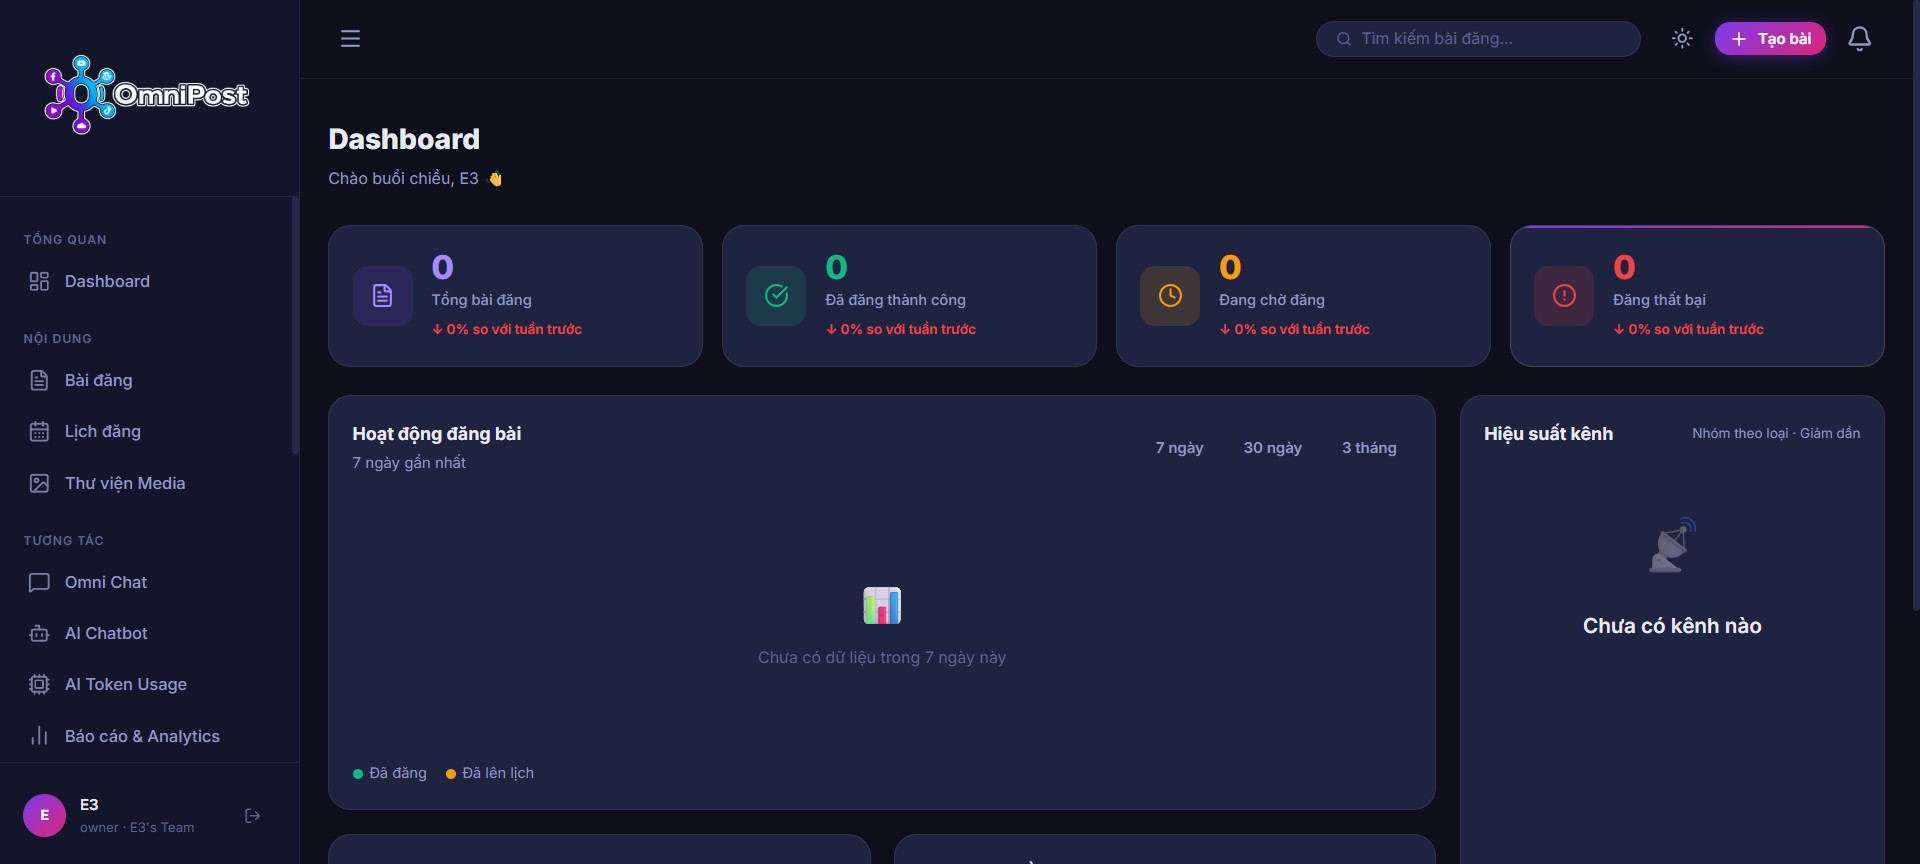Toggle the sidebar with the hamburger menu icon
The width and height of the screenshot is (1920, 864).
[x=350, y=39]
